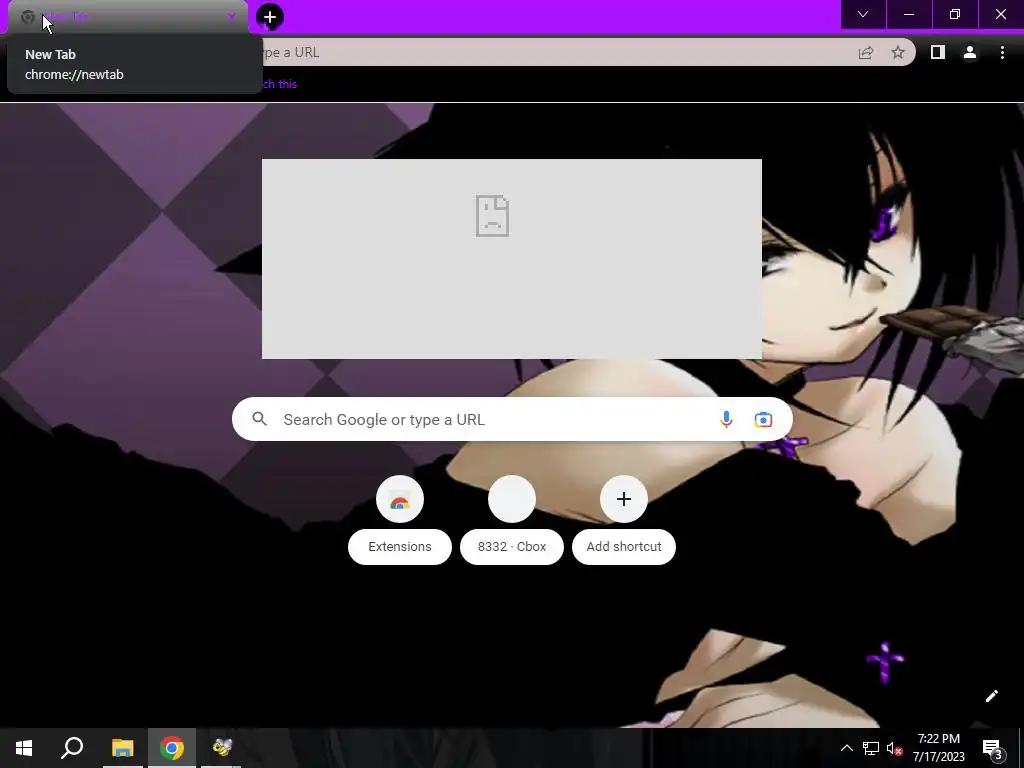Click the Extensions shortcut label
This screenshot has width=1024, height=768.
point(400,547)
